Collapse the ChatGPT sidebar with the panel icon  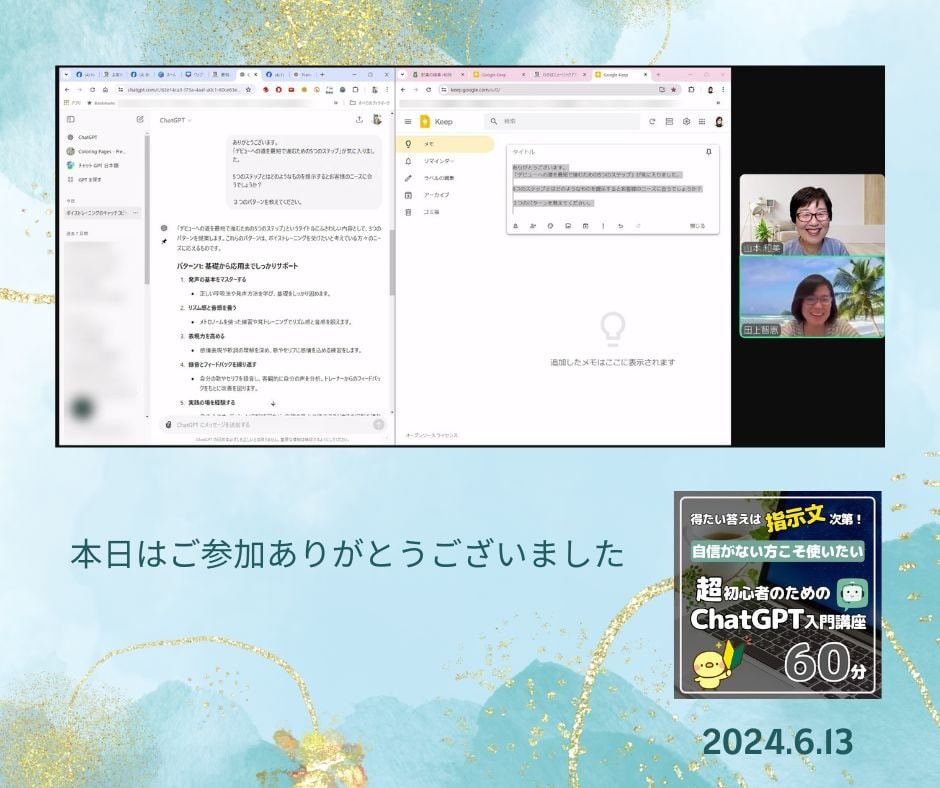70,120
